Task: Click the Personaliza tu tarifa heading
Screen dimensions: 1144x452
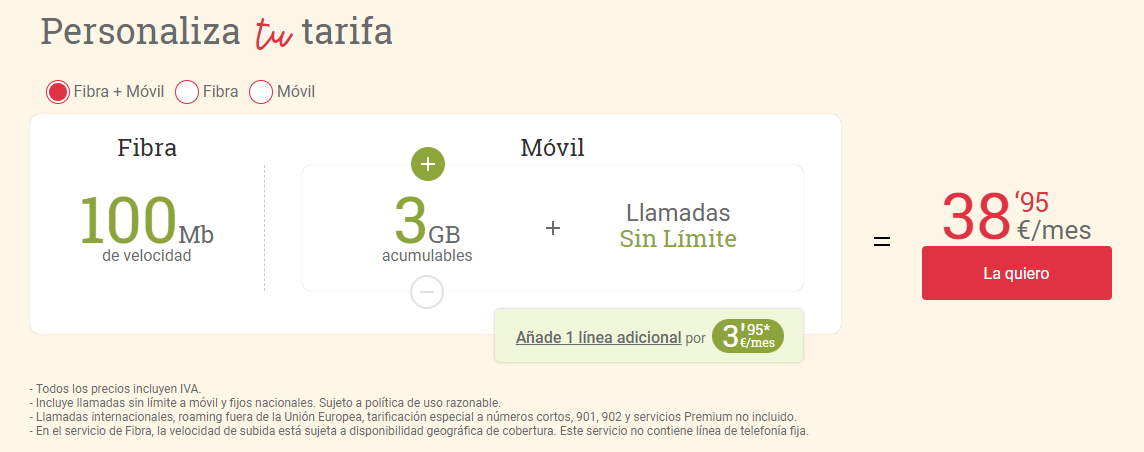Action: coord(217,32)
